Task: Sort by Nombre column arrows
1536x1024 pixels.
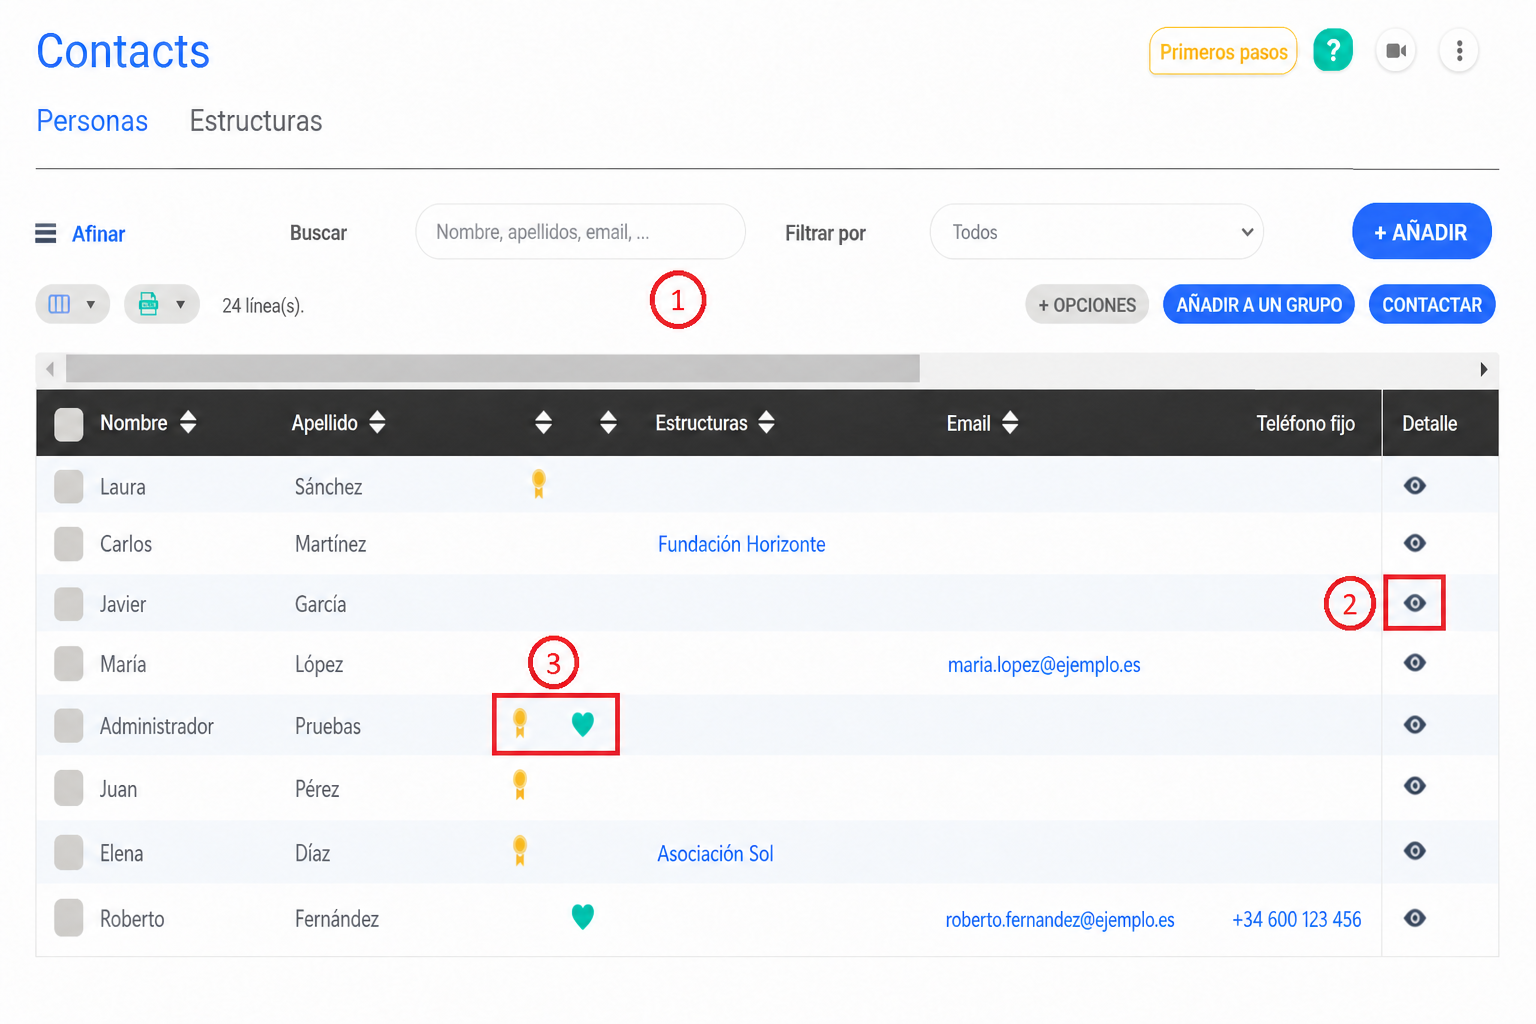Action: coord(188,422)
